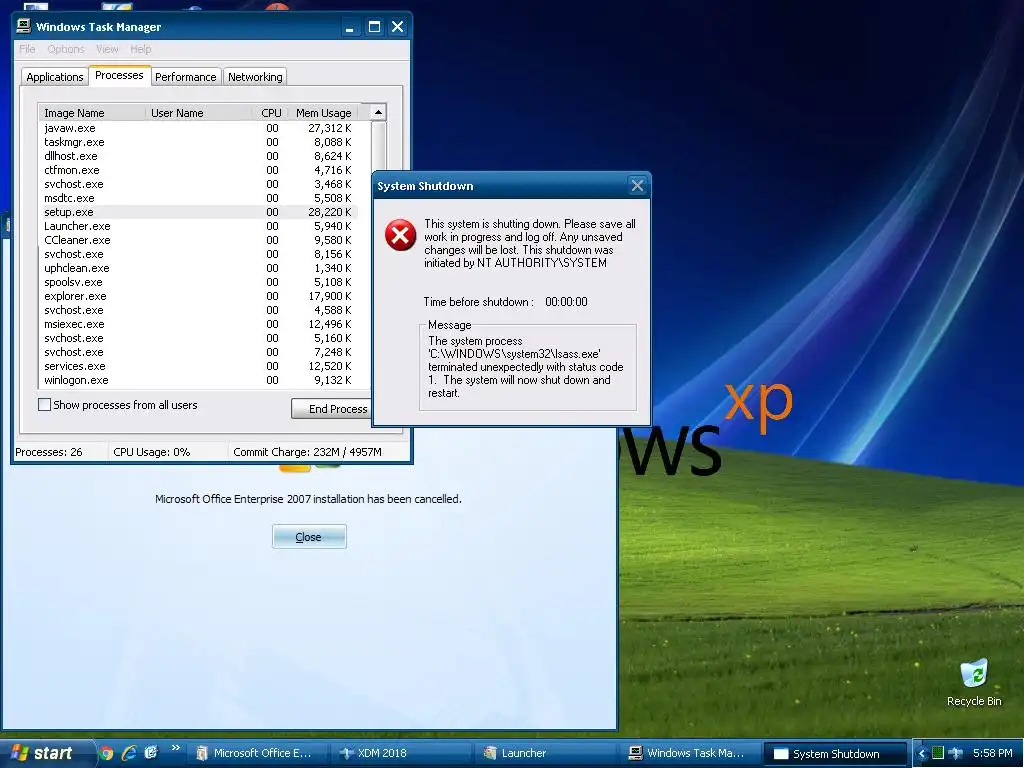Switch to Microsoft Office E... taskbar button
Viewport: 1024px width, 768px height.
(x=255, y=753)
